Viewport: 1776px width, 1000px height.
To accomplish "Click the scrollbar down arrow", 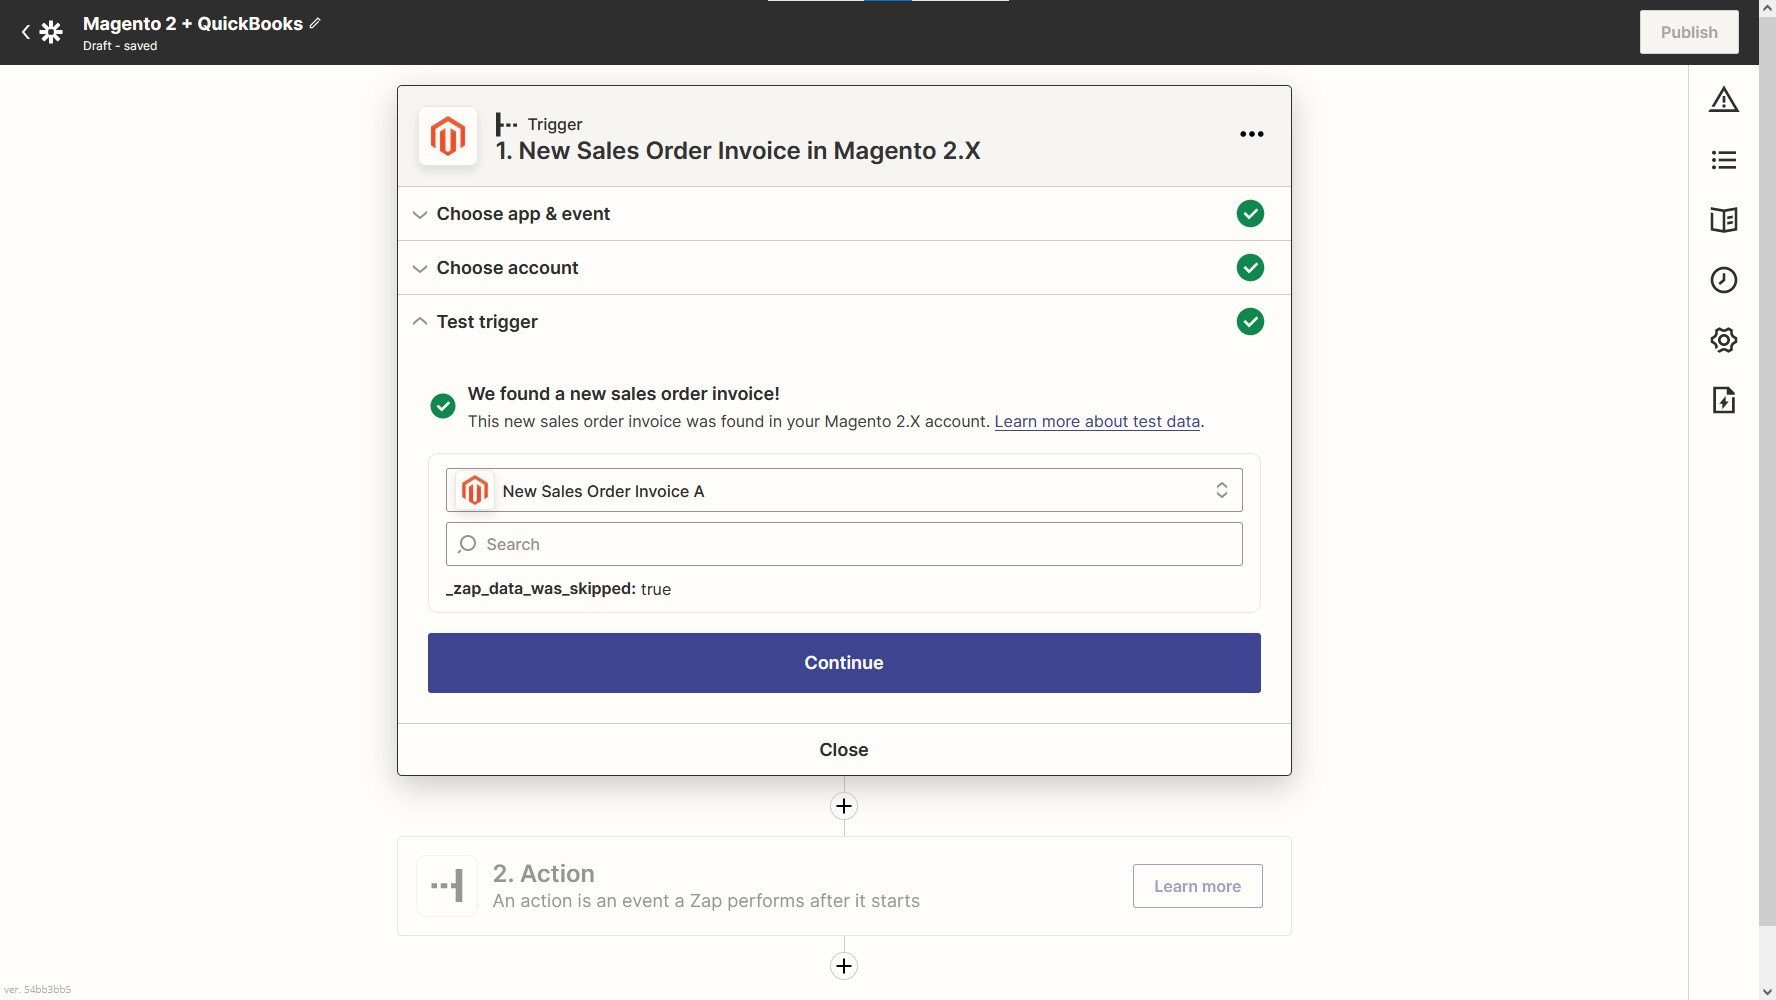I will (1767, 991).
